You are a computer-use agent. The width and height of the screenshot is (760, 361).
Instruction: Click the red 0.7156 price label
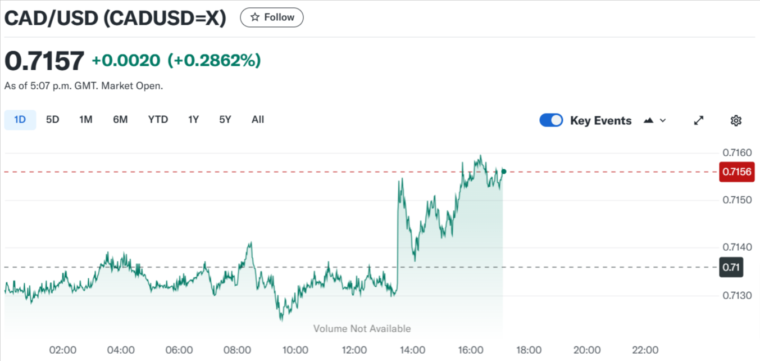click(737, 172)
